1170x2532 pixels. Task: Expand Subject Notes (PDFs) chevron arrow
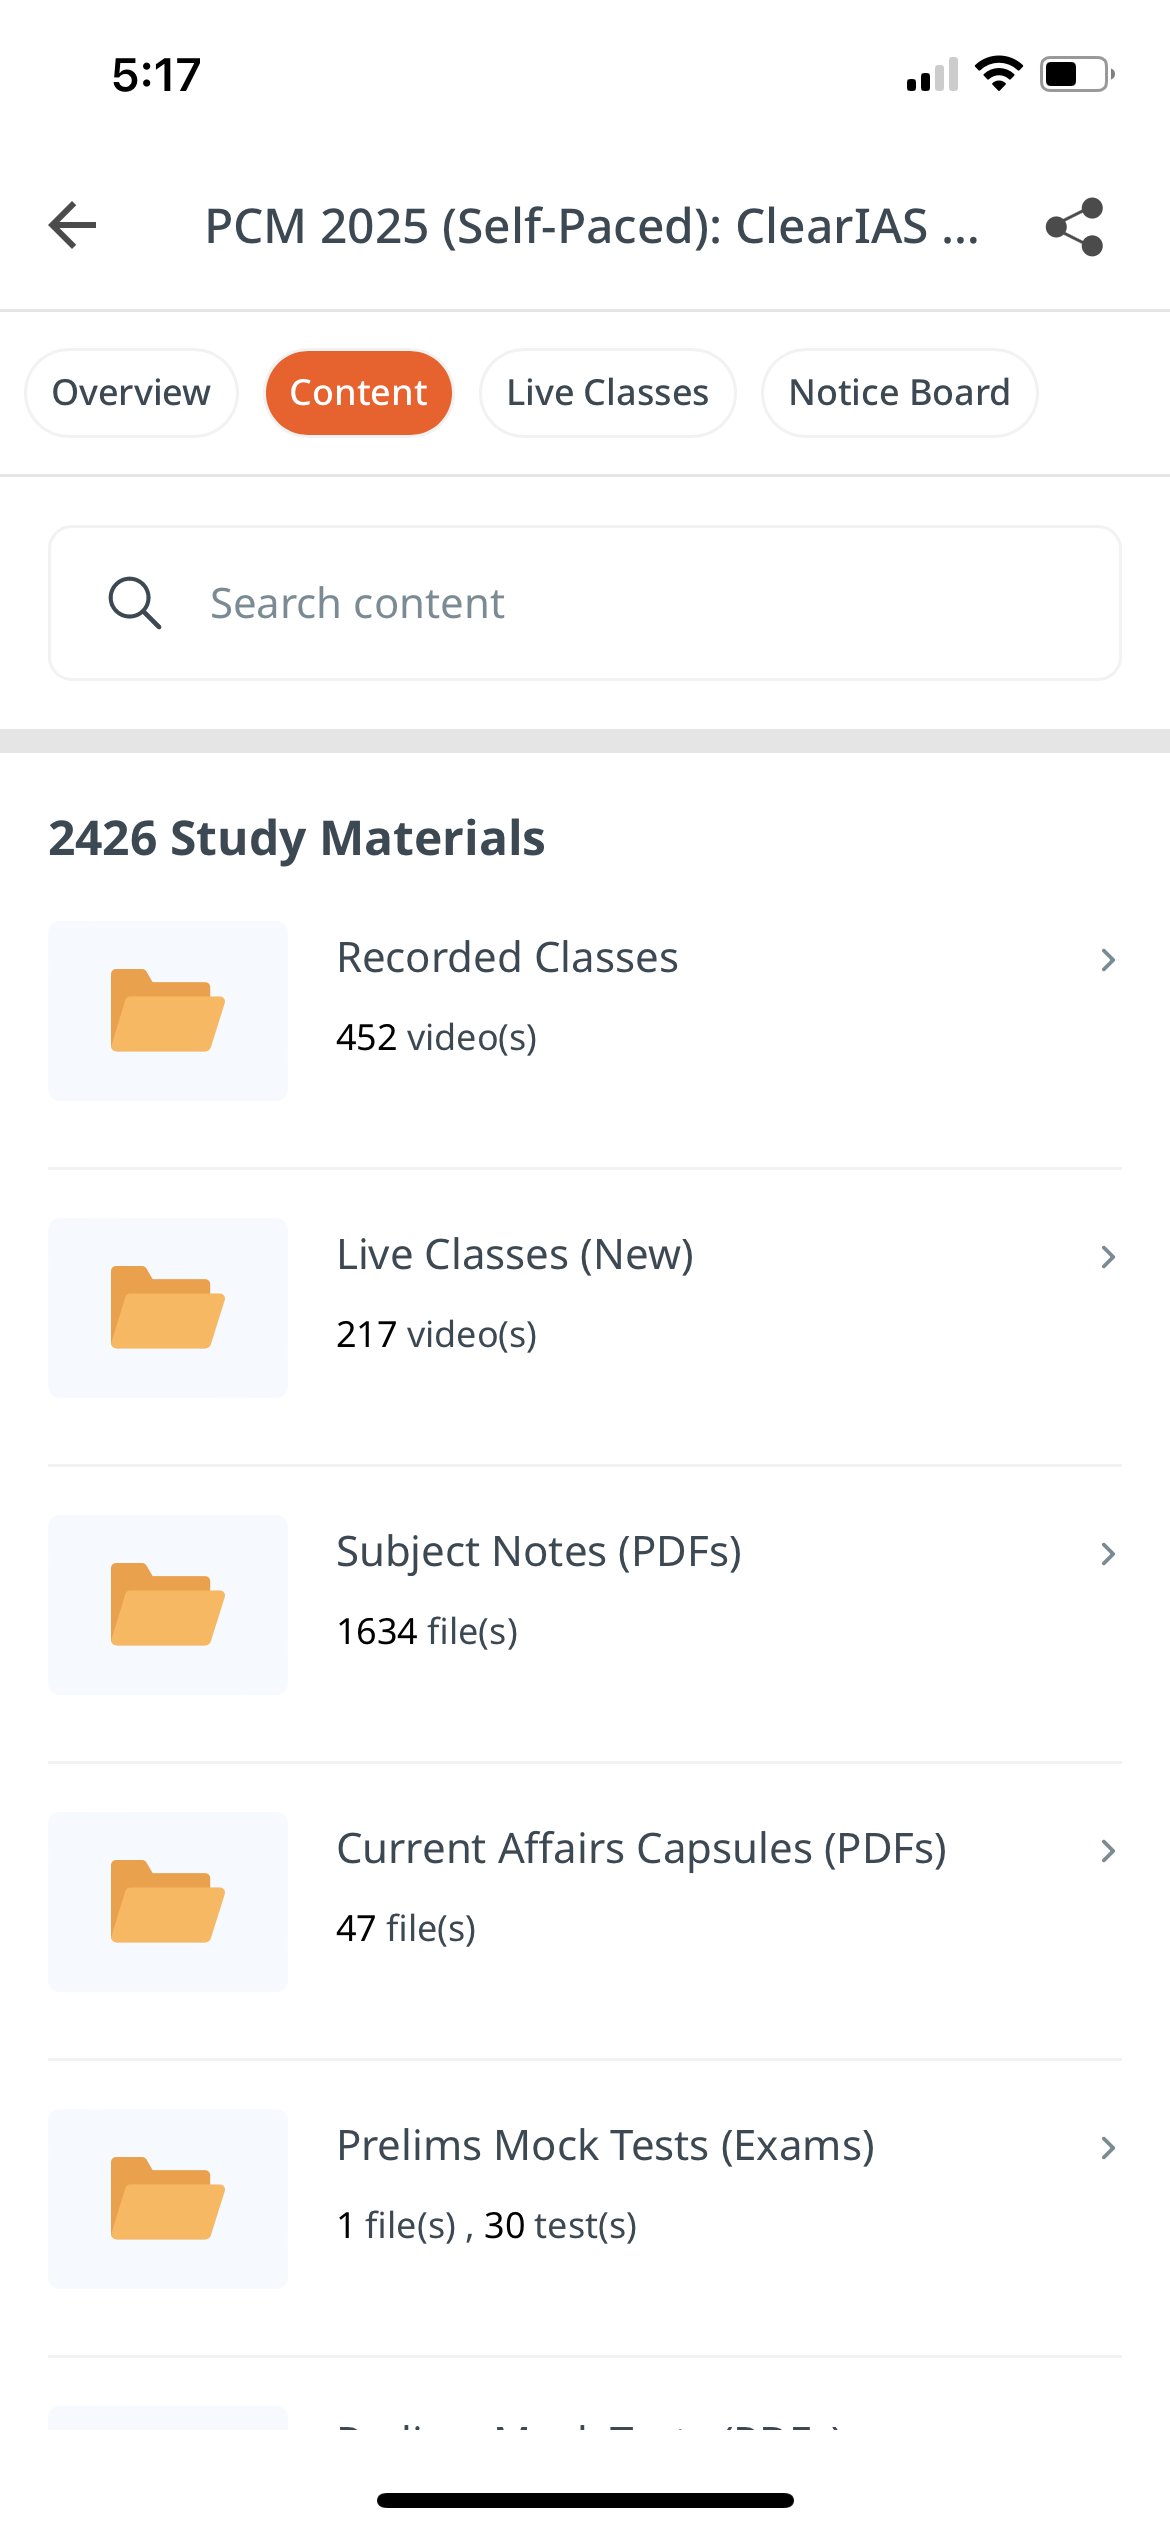coord(1107,1554)
